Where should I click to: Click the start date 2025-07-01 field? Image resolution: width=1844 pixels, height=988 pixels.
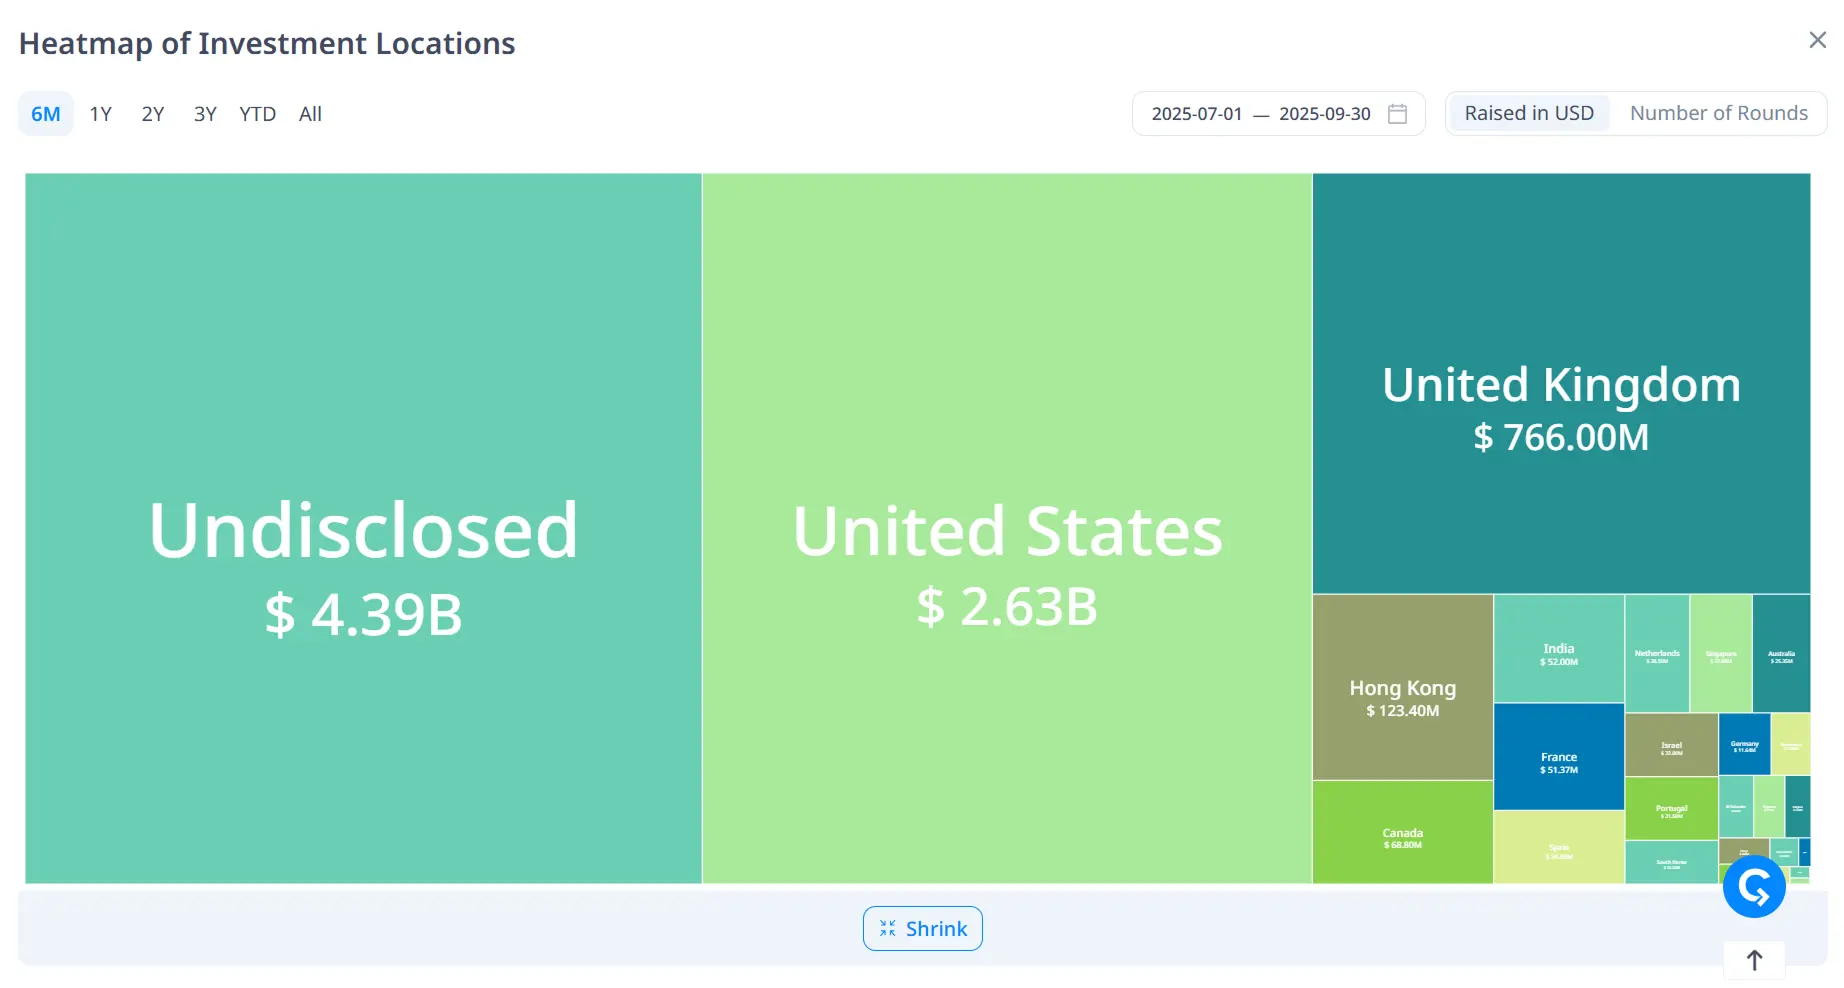coord(1196,114)
